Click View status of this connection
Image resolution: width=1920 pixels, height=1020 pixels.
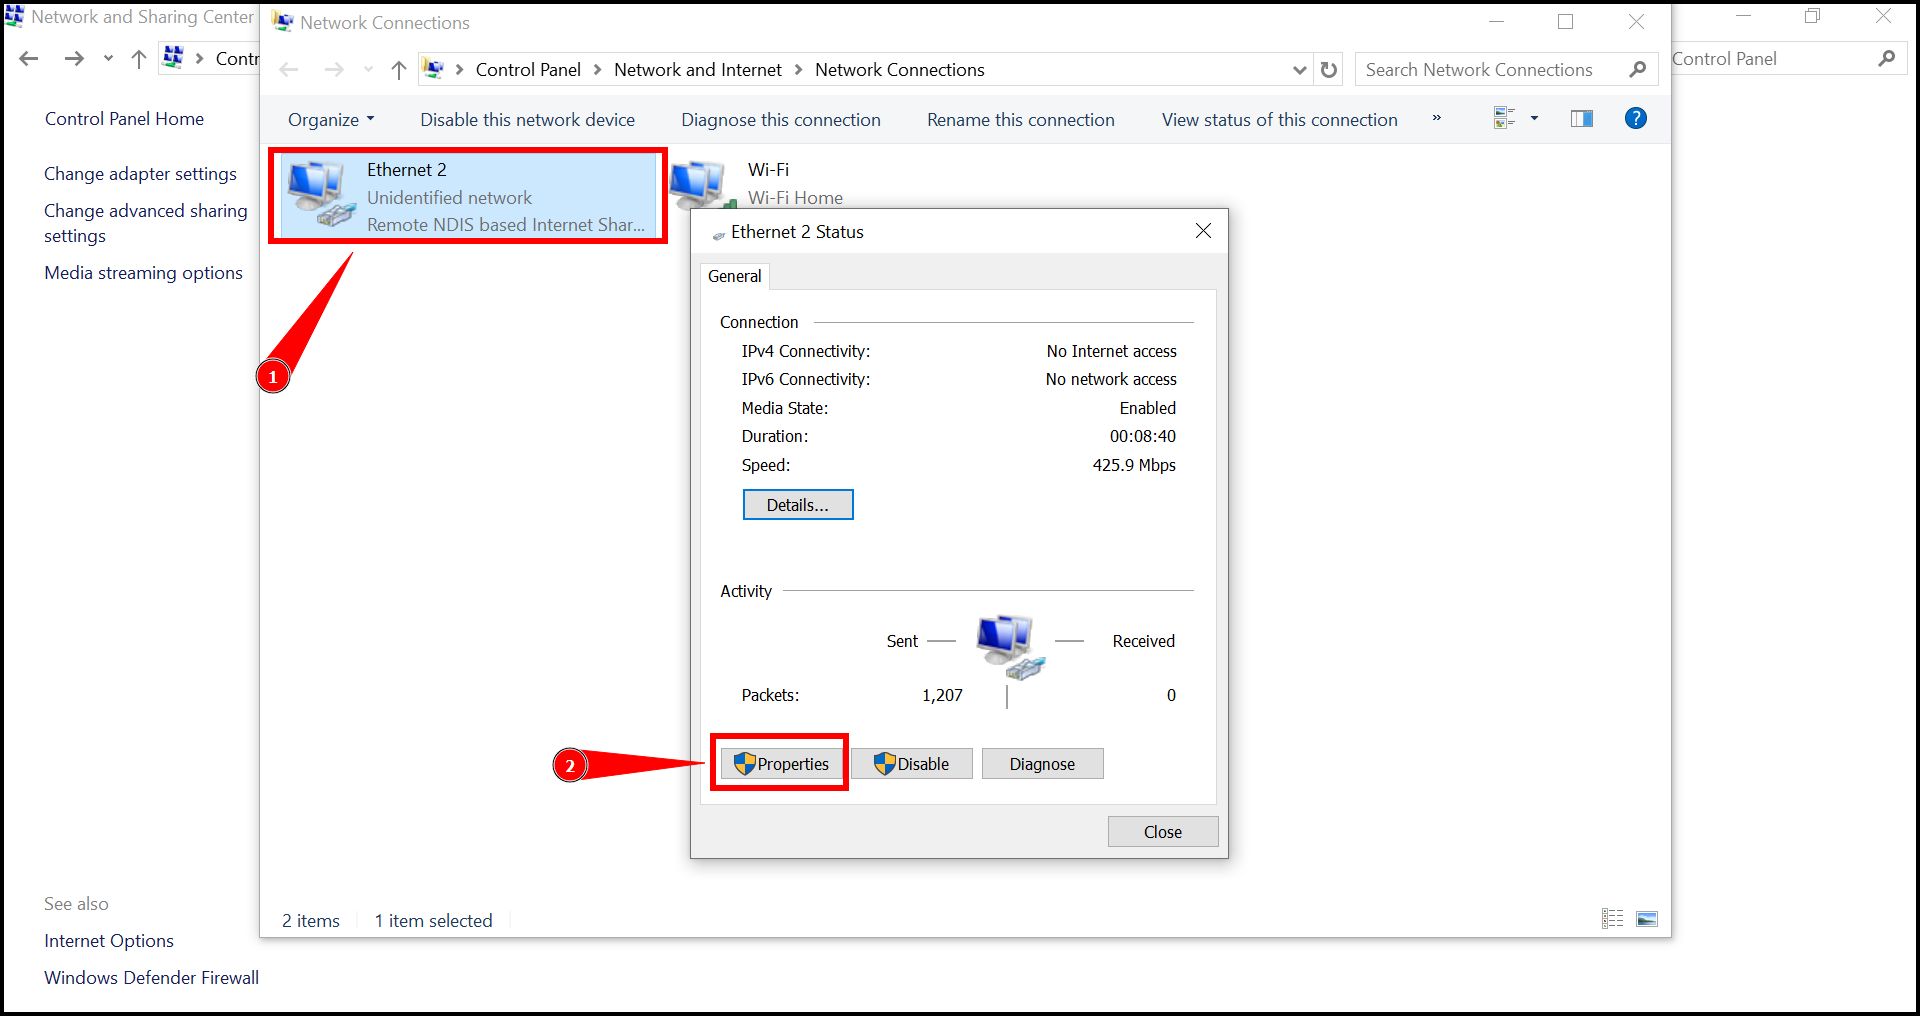[x=1280, y=120]
